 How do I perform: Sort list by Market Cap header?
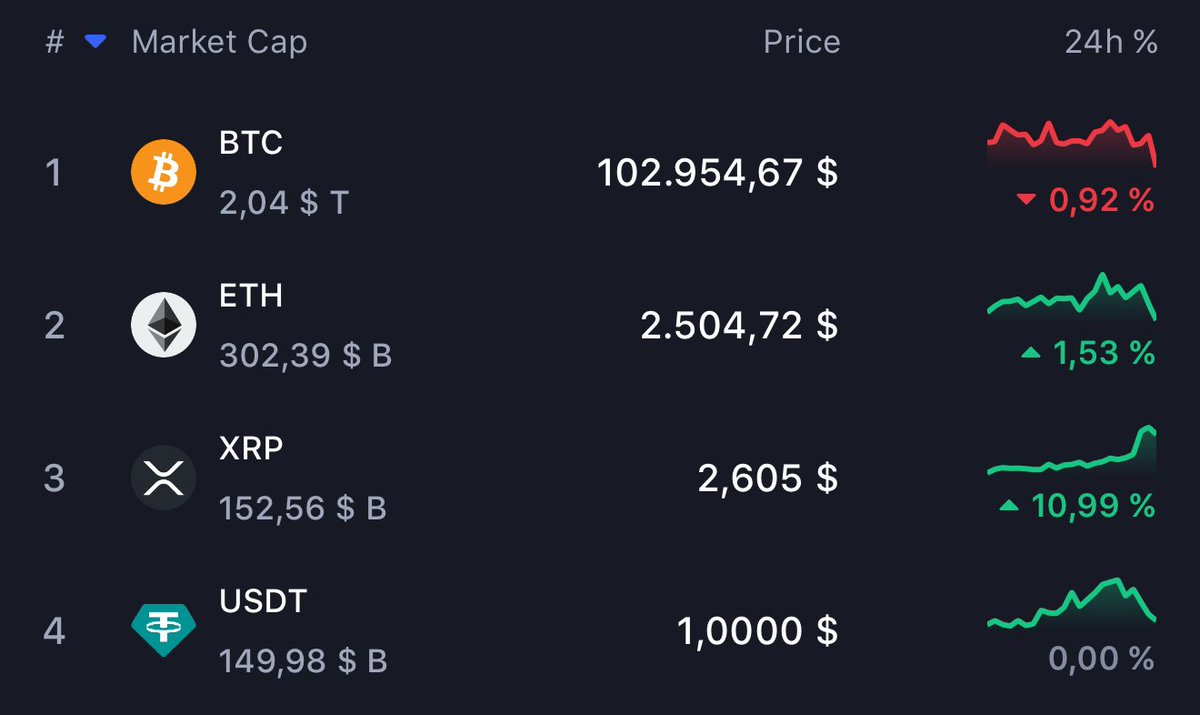click(x=219, y=42)
